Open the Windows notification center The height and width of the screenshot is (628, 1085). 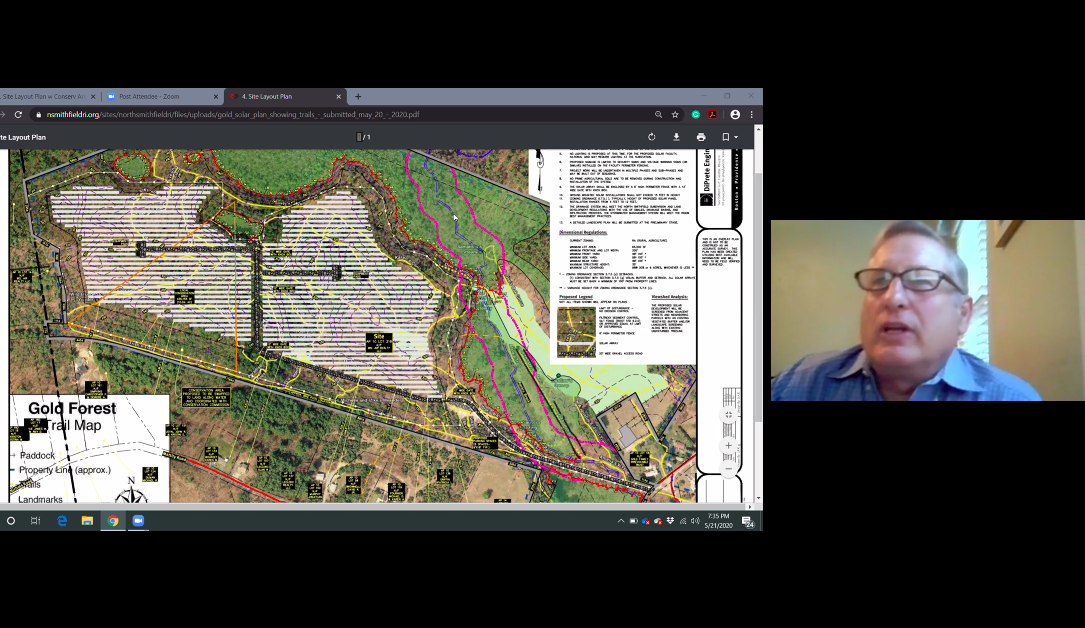click(748, 521)
